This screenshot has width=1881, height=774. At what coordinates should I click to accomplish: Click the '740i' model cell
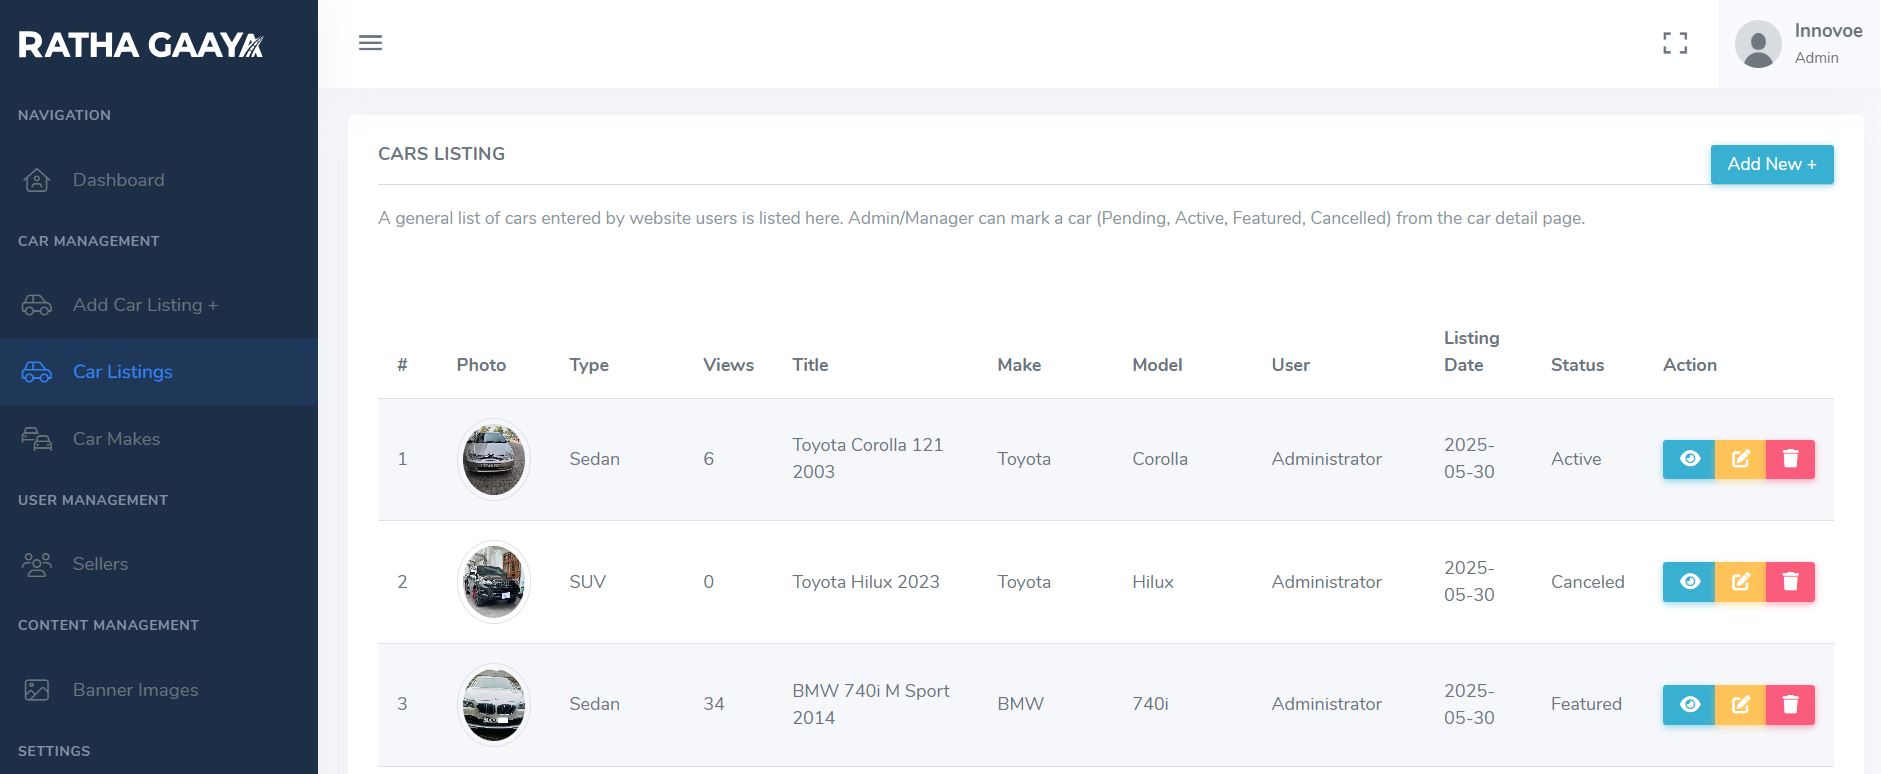1150,704
